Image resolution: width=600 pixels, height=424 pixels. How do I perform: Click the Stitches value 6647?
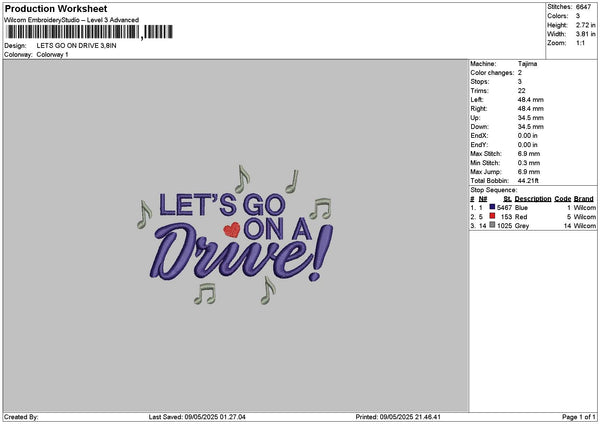tap(584, 7)
